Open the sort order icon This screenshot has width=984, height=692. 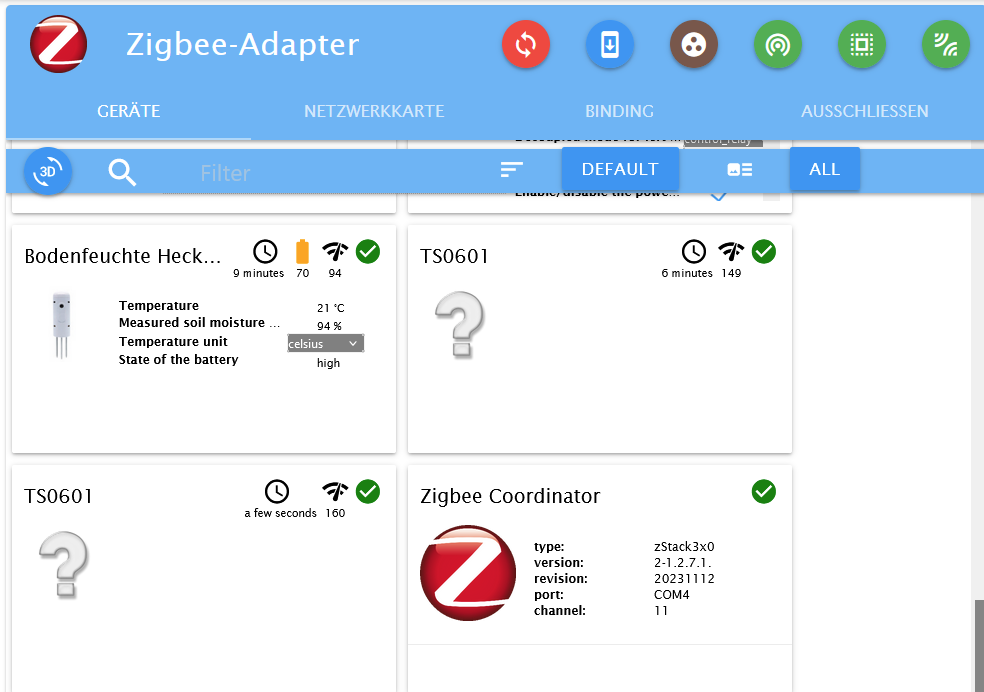pos(511,169)
